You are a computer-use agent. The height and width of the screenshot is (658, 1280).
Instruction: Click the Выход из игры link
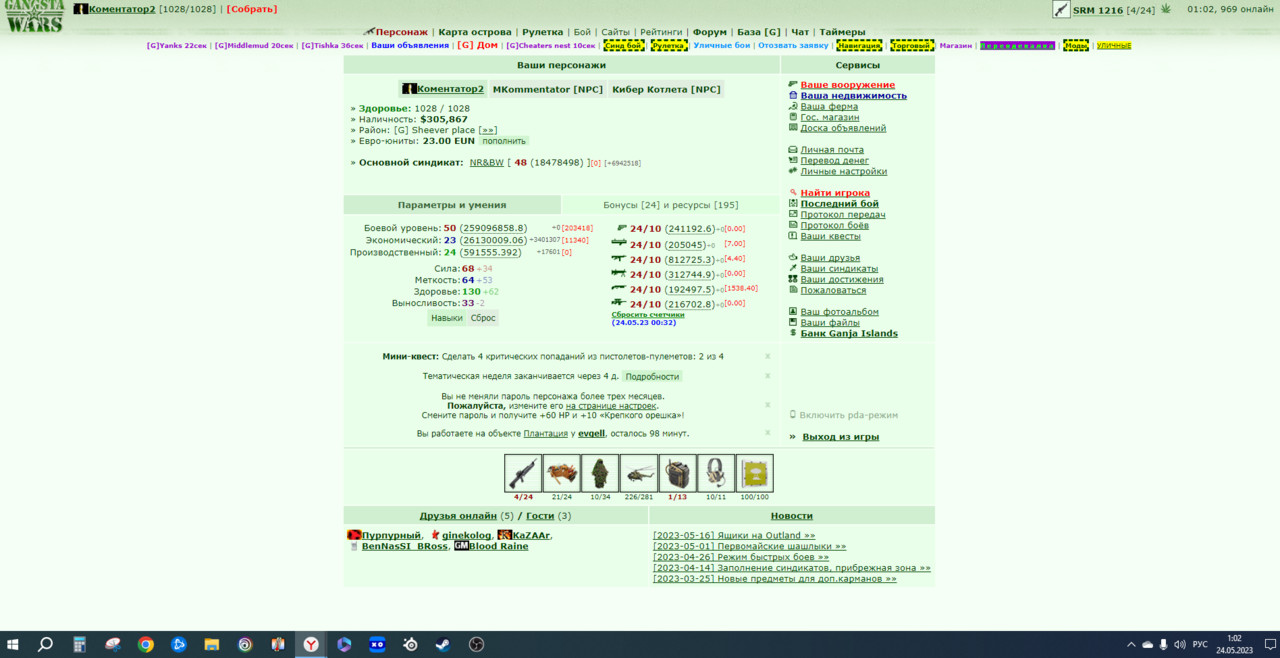pos(841,437)
